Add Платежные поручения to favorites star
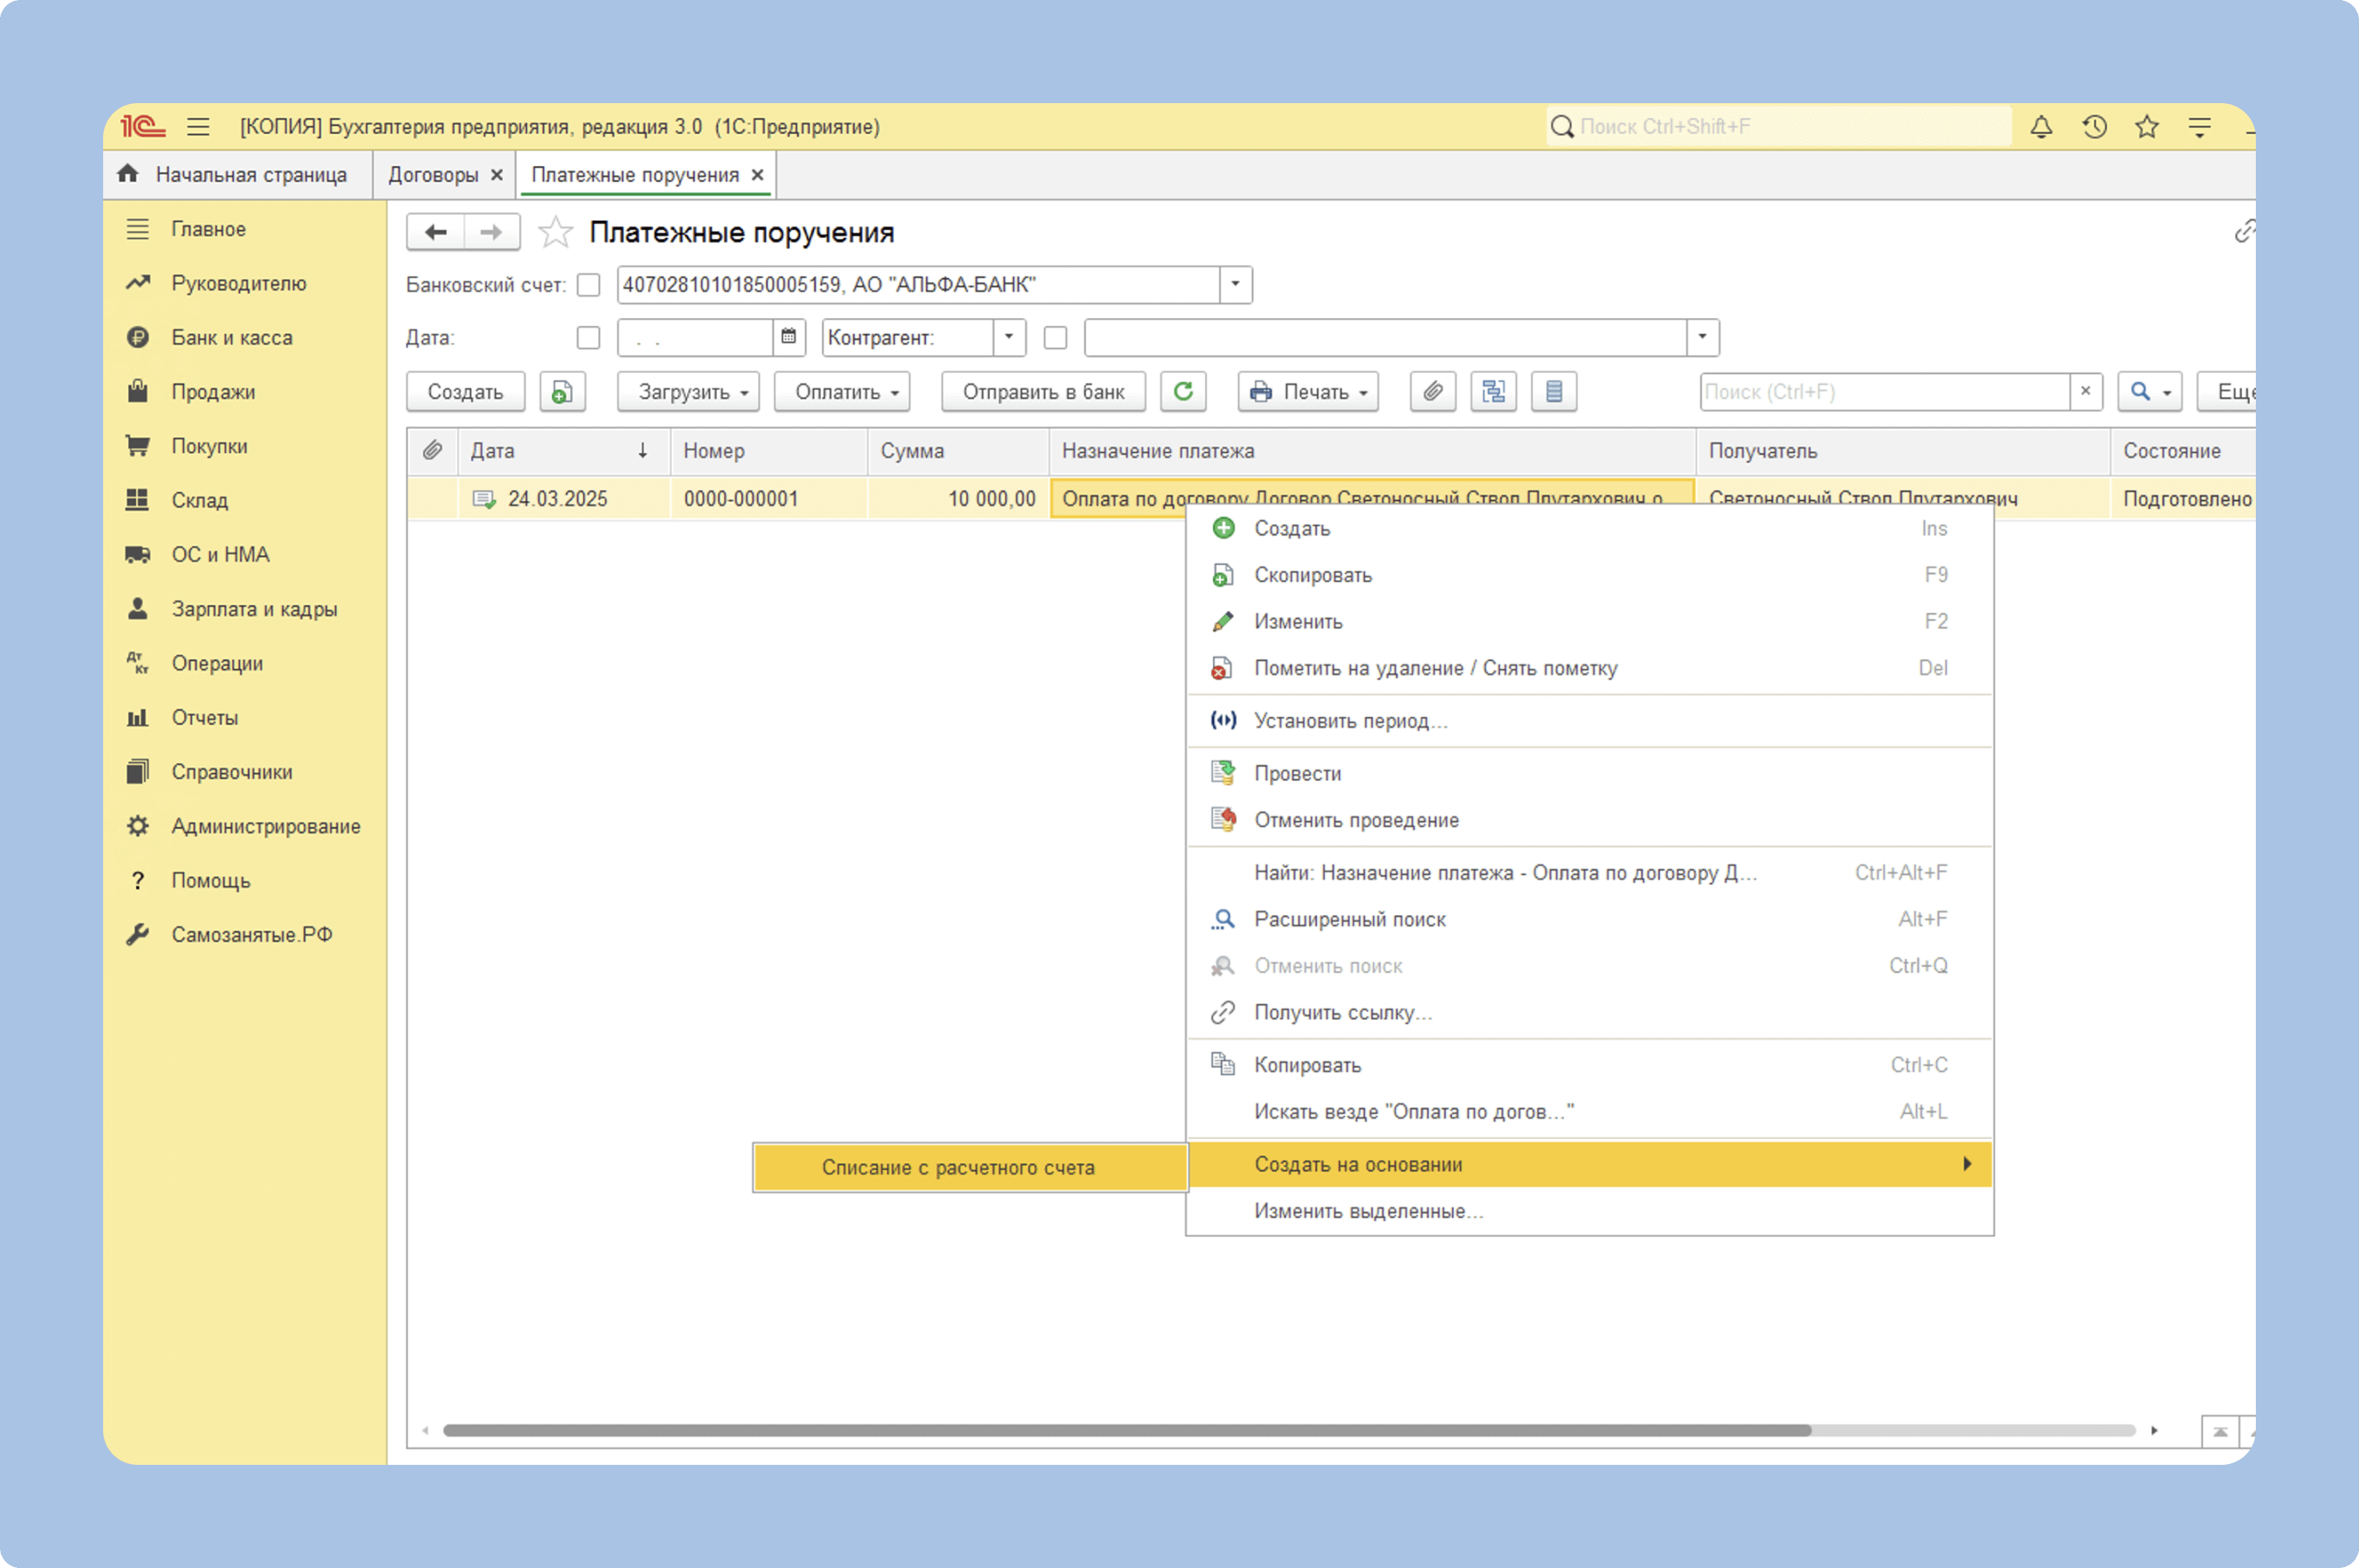 (555, 232)
